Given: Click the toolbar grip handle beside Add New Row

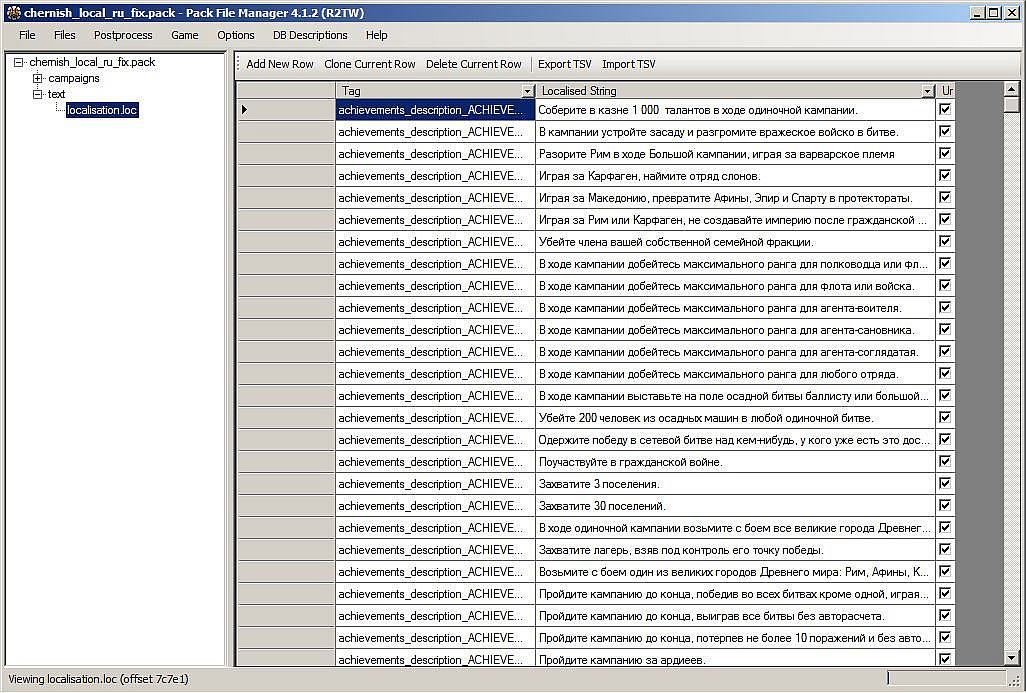Looking at the screenshot, I should [x=239, y=64].
